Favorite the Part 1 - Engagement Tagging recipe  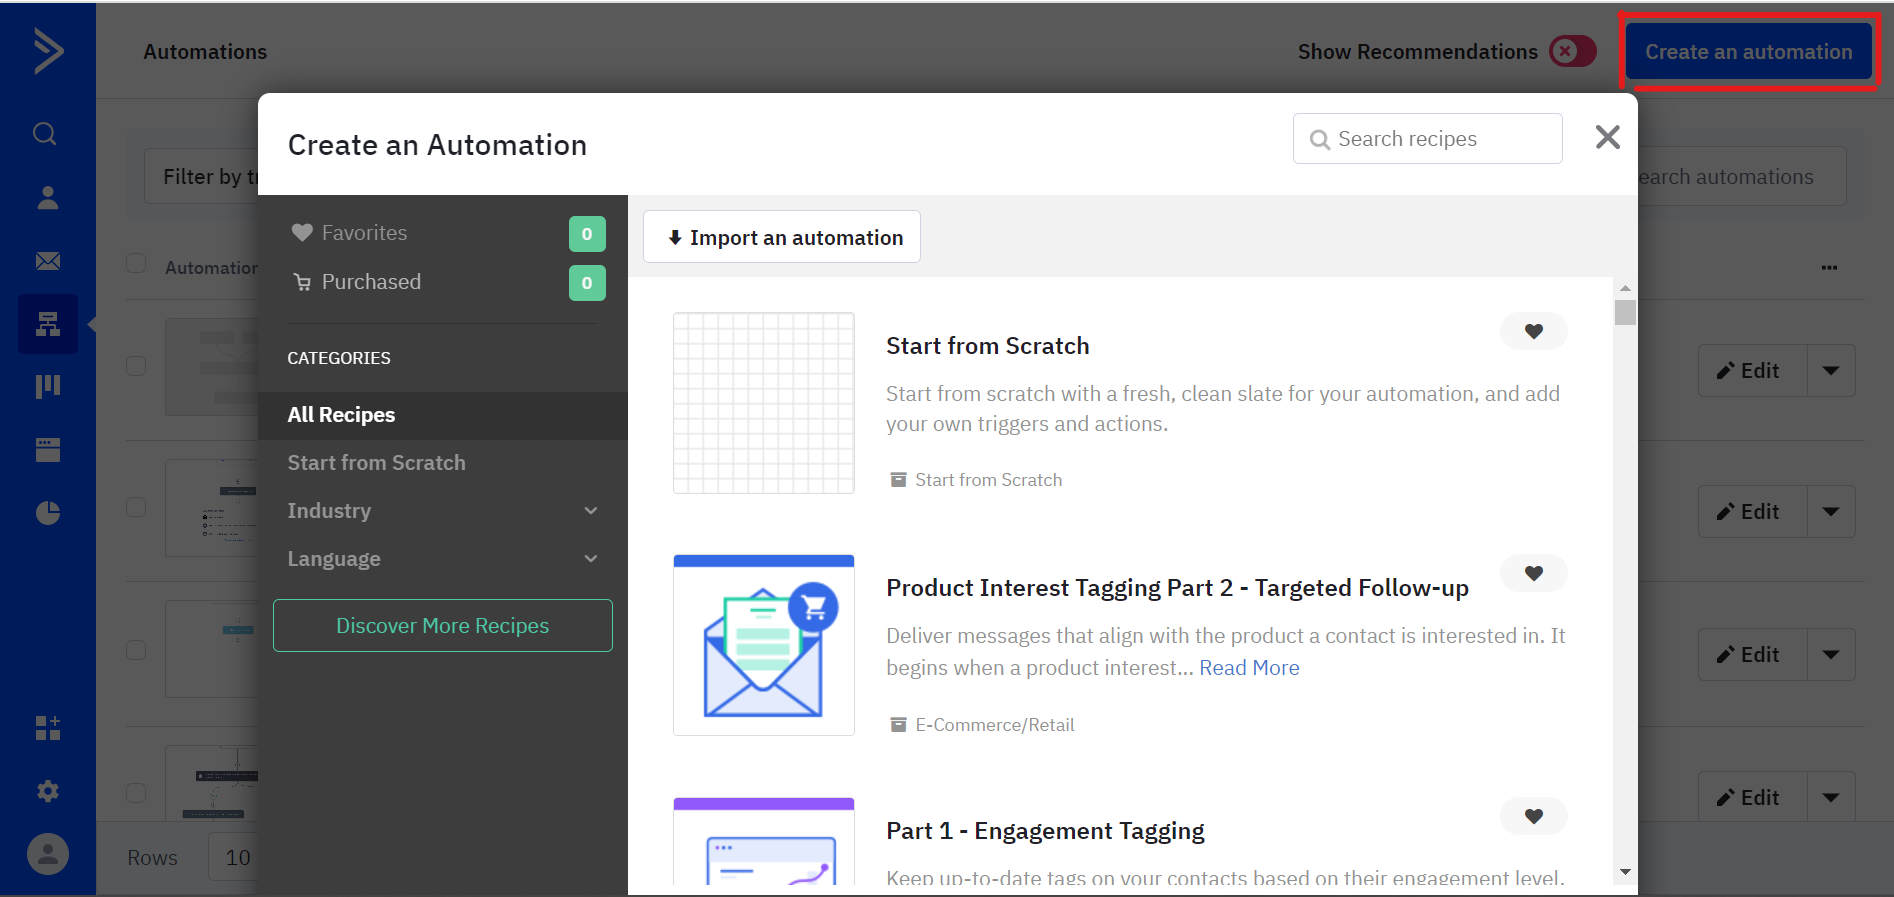[x=1533, y=816]
